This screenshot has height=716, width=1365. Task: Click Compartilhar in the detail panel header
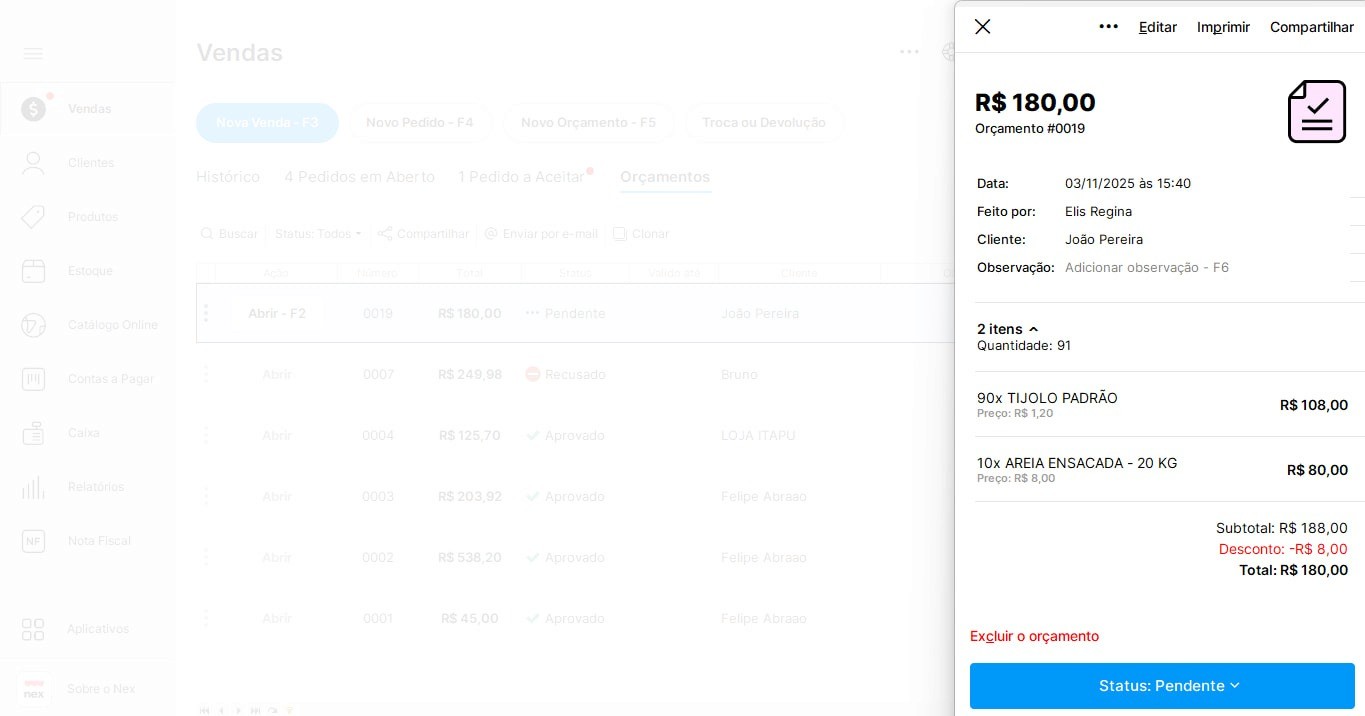coord(1312,27)
